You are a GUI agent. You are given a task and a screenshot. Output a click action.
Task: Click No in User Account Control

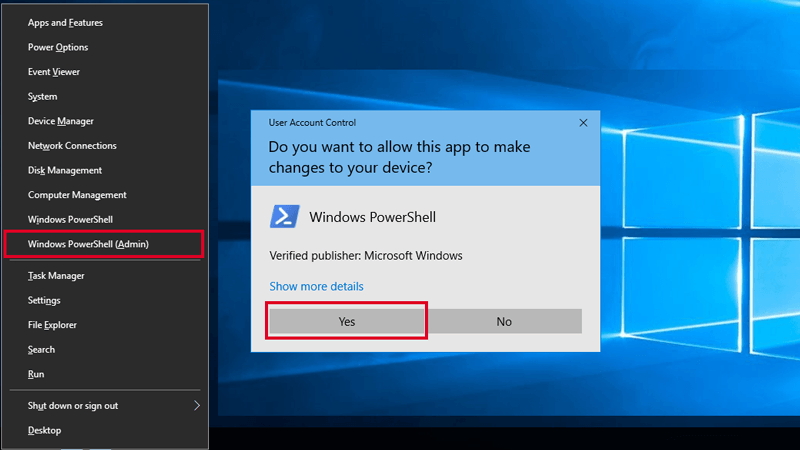click(x=504, y=321)
